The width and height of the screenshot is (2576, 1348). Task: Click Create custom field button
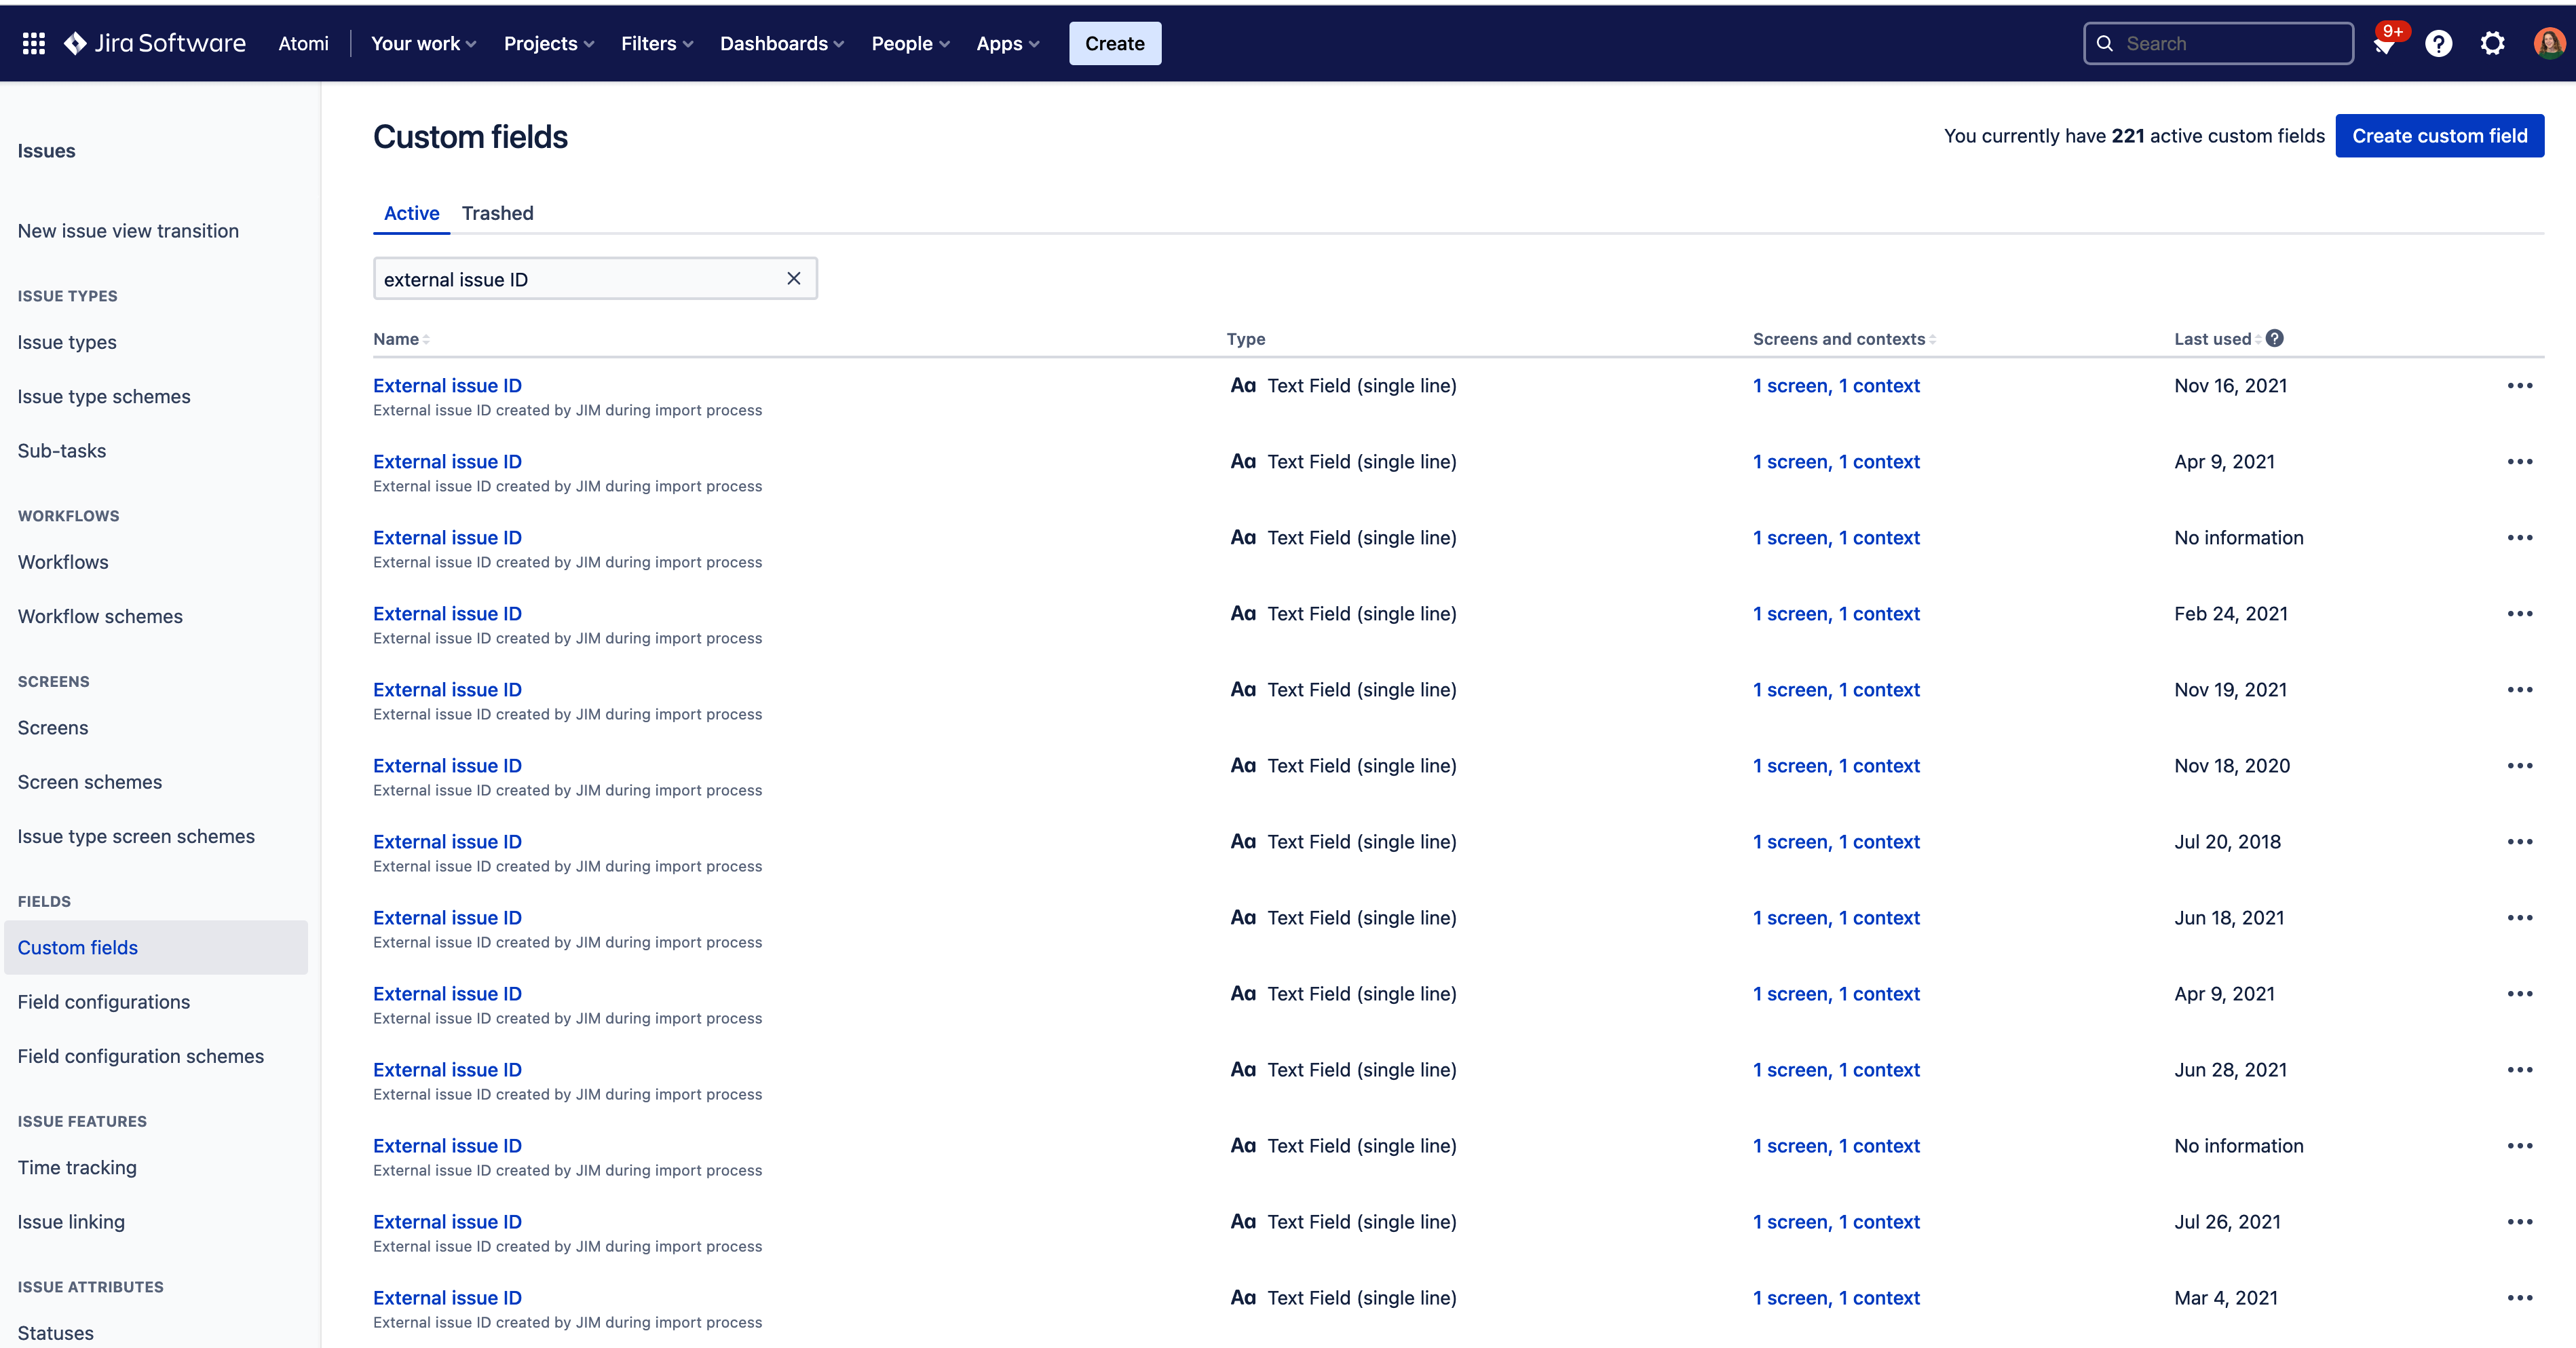pos(2439,135)
